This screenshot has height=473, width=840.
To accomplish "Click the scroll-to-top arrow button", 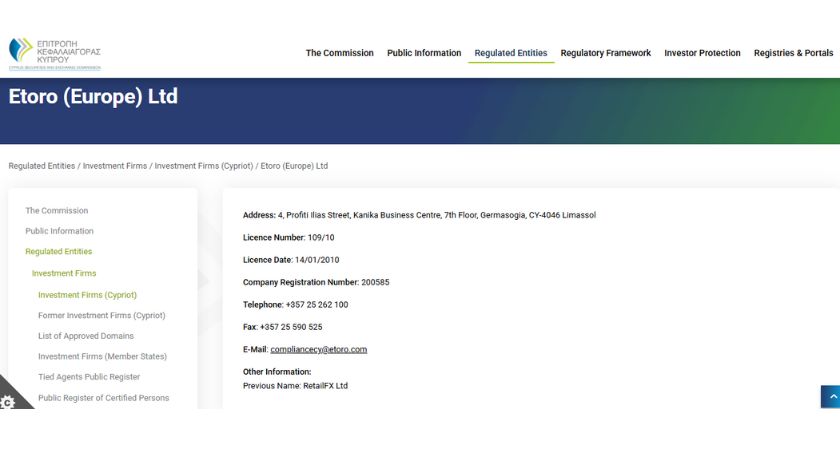I will click(831, 396).
